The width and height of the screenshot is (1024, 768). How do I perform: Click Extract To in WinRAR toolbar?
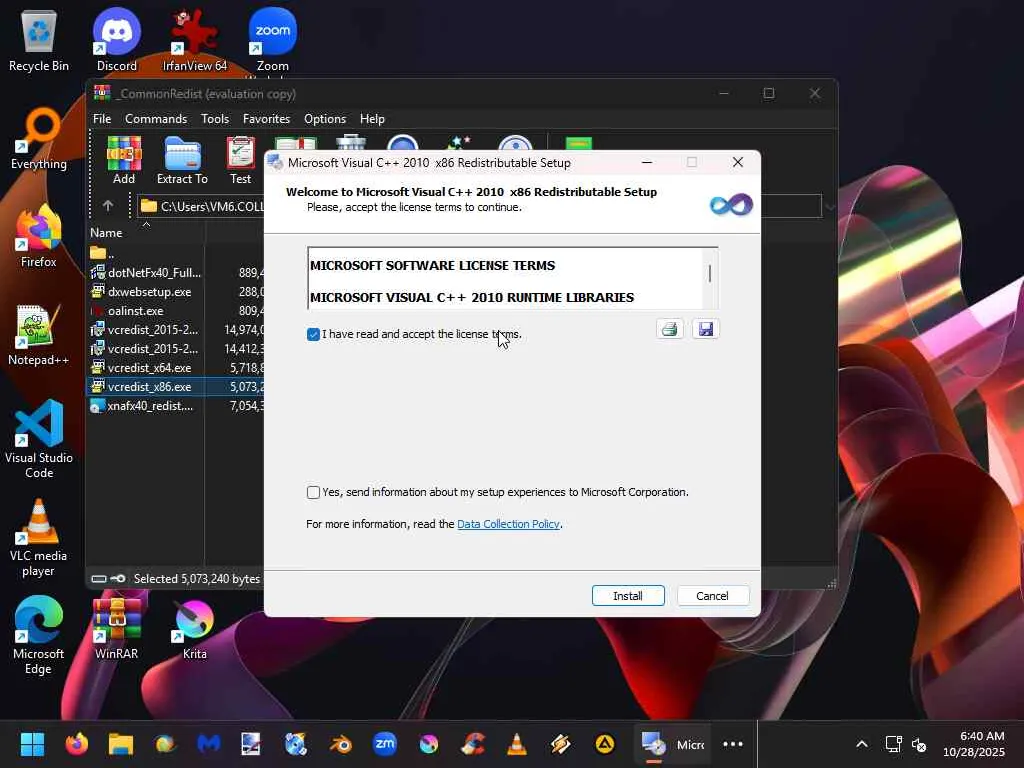[x=182, y=161]
